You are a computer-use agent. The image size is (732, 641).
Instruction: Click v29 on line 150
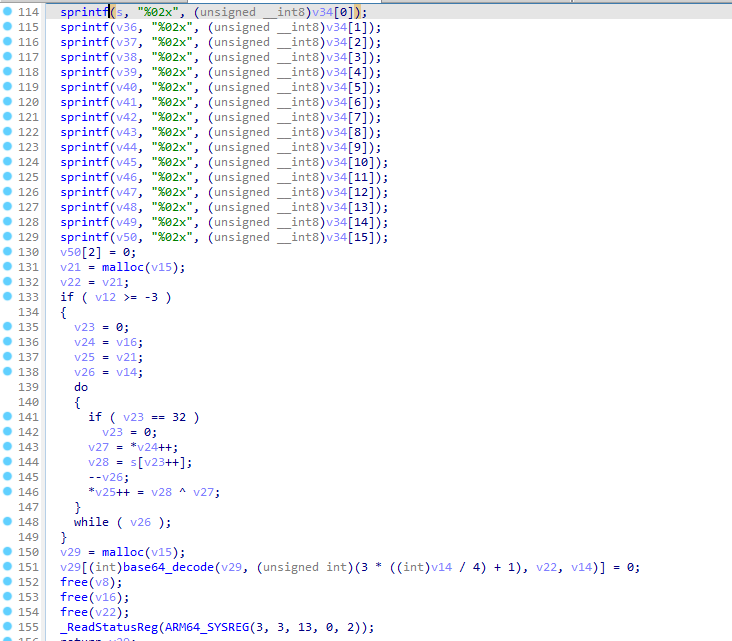tap(70, 552)
